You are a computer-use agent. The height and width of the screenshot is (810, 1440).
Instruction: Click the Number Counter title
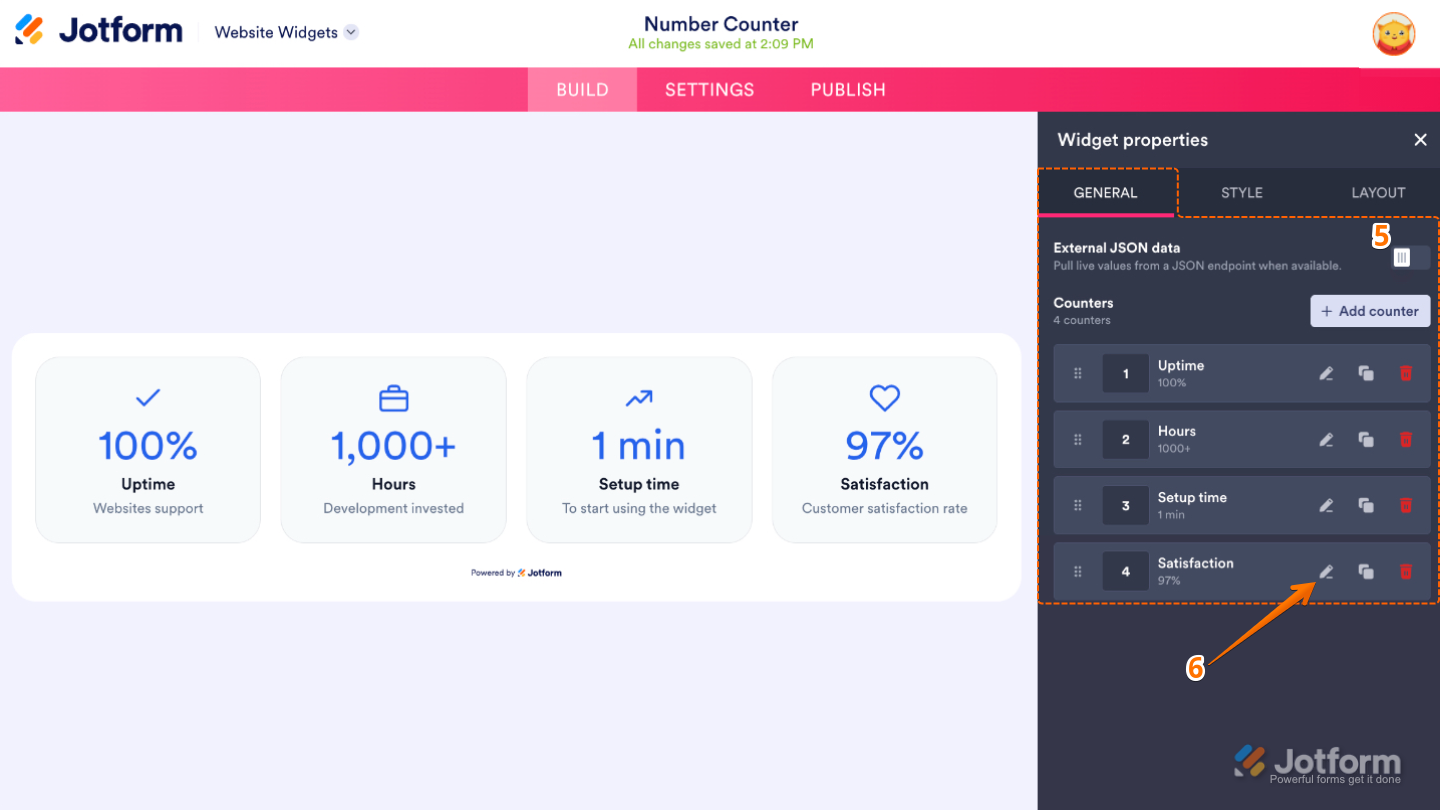click(721, 24)
